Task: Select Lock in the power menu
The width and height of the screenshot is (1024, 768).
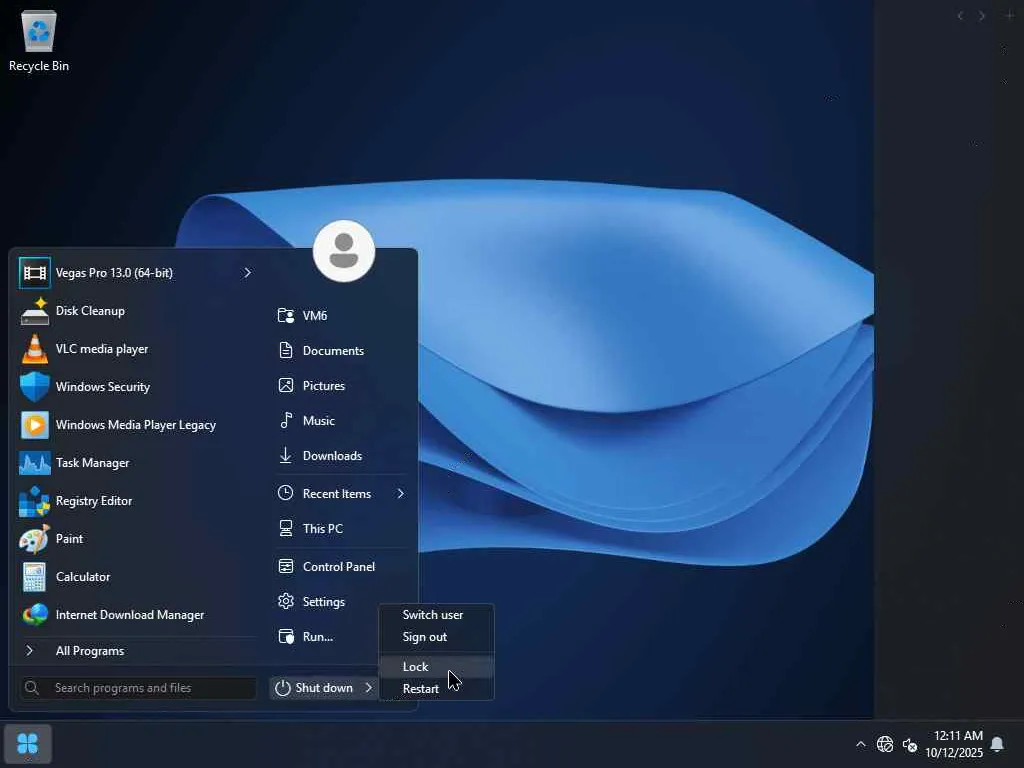Action: (415, 667)
